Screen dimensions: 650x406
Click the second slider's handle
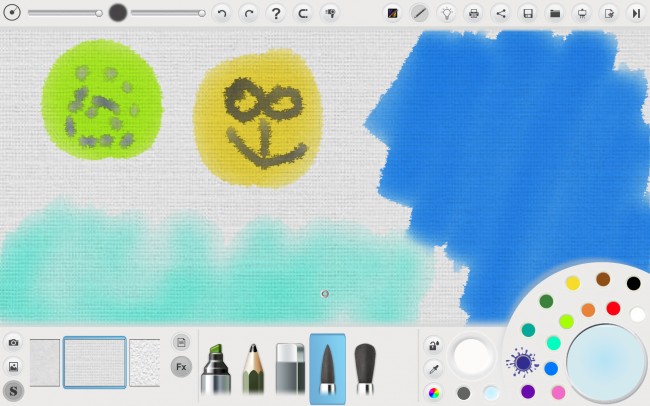pyautogui.click(x=201, y=13)
